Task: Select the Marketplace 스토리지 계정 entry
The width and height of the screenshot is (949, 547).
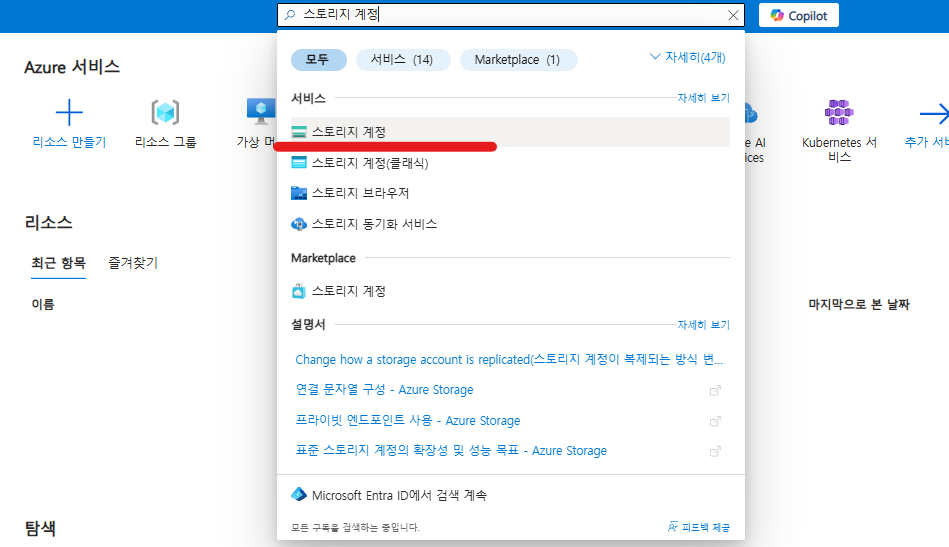Action: coord(510,291)
